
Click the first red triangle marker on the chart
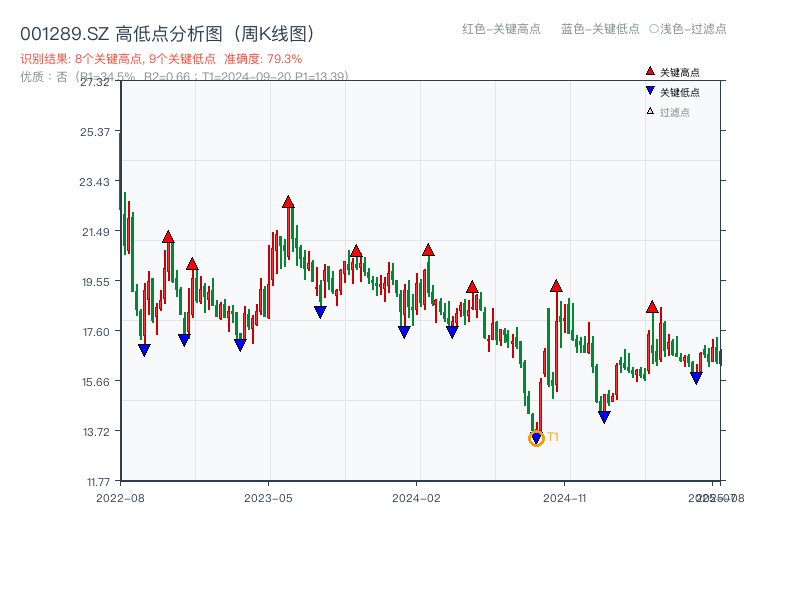coord(167,237)
